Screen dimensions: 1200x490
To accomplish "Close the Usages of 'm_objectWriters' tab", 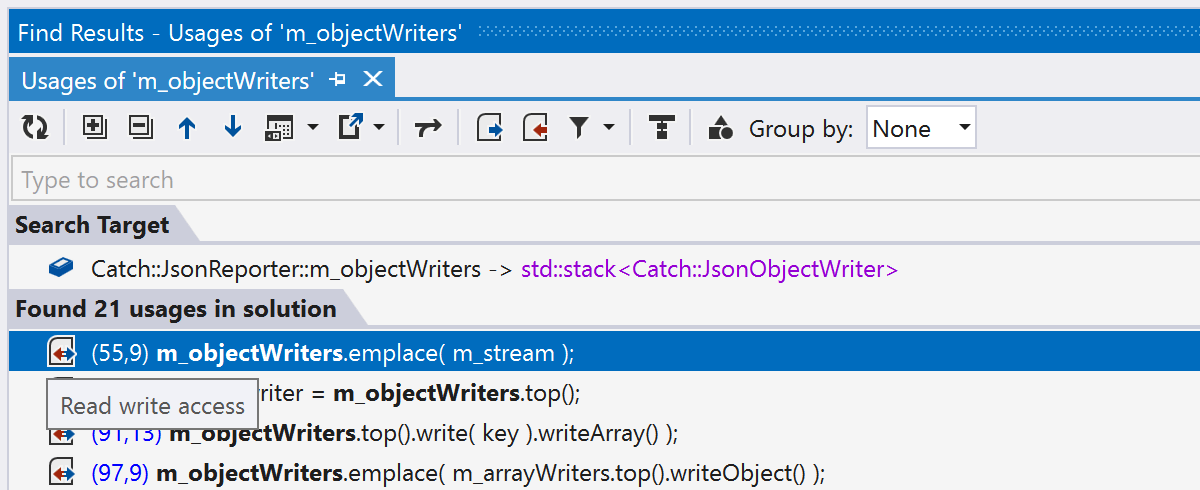I will click(x=372, y=80).
